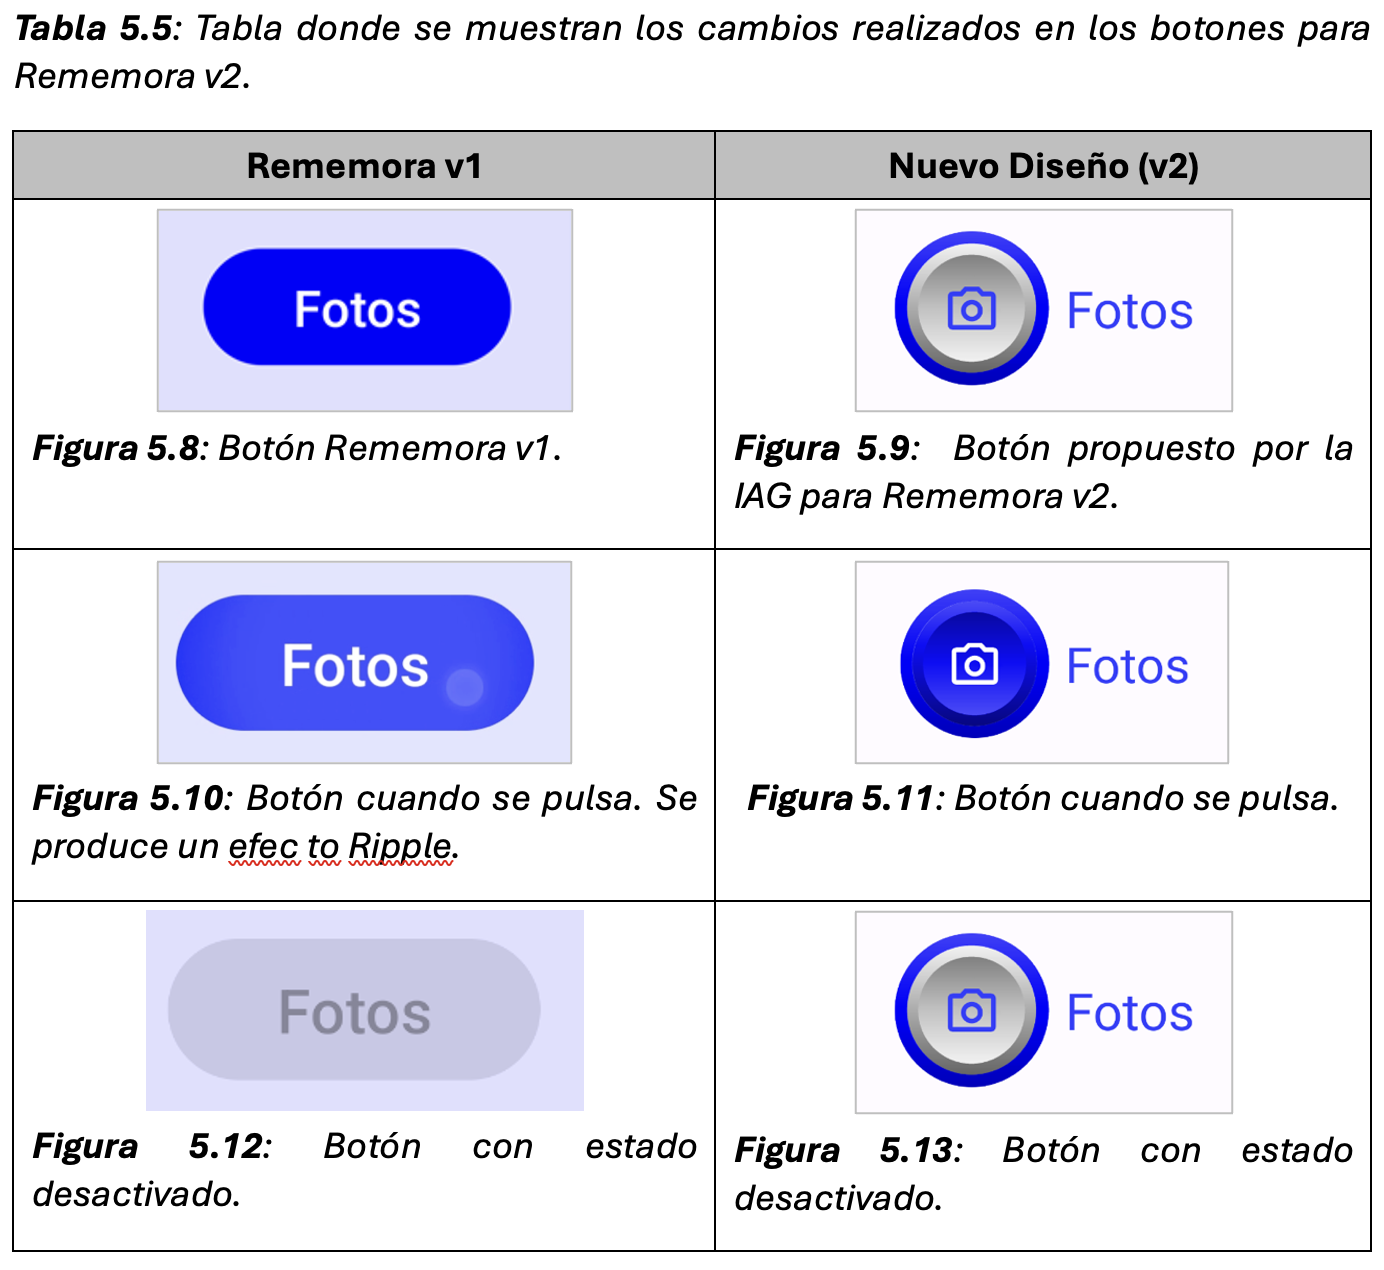Click the camera icon in Figura 5.9
Viewport: 1384px width, 1270px height.
[x=971, y=309]
